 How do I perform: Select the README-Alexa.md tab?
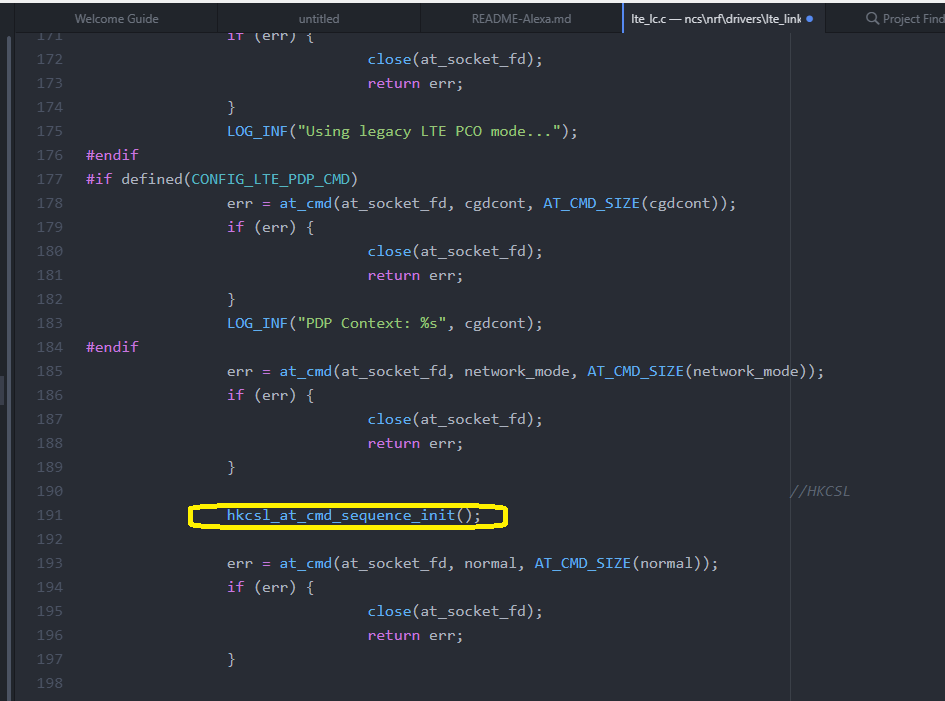click(520, 19)
